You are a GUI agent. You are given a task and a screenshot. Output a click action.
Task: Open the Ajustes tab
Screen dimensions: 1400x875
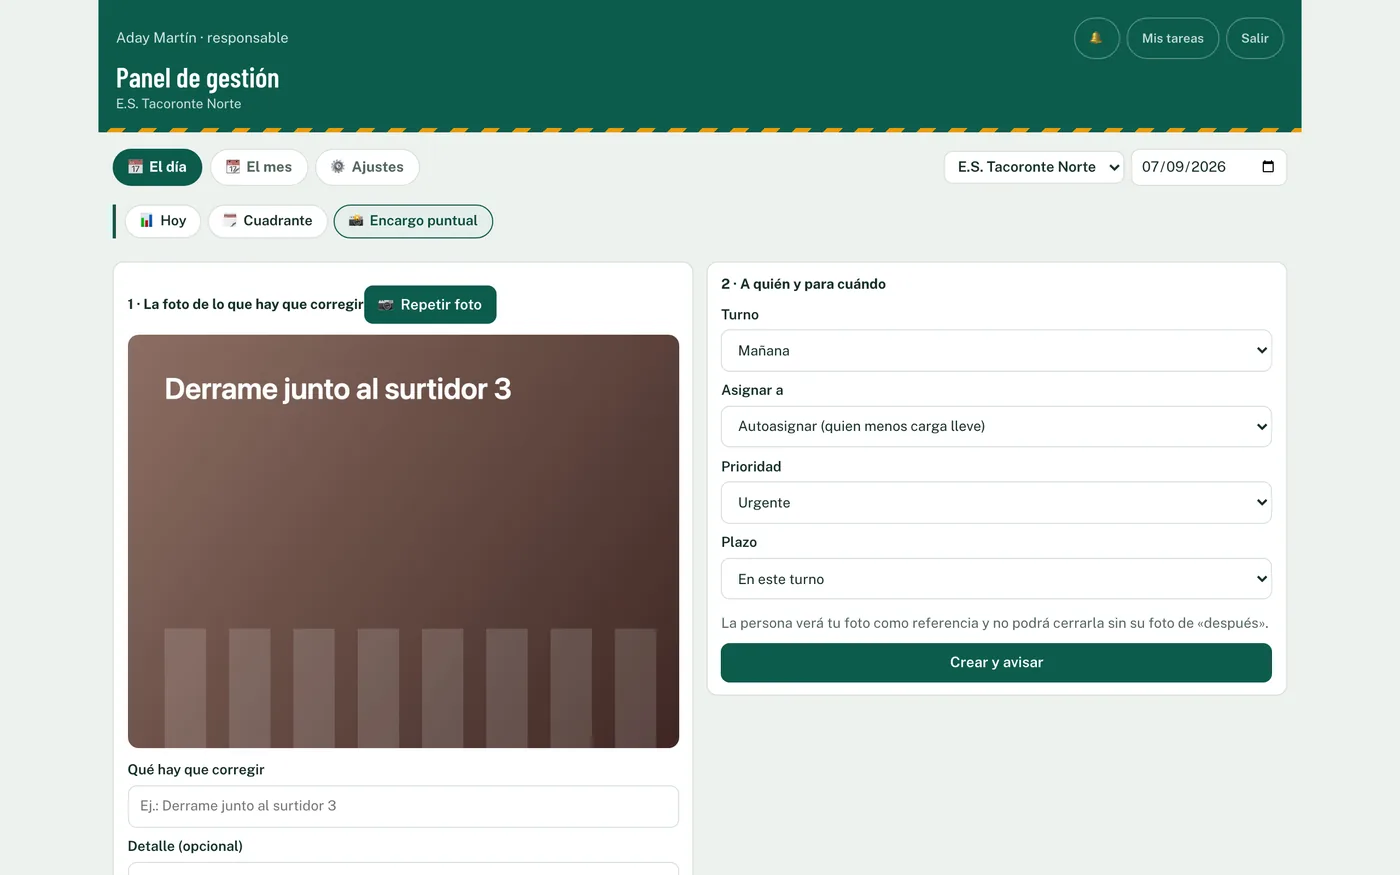(x=367, y=167)
